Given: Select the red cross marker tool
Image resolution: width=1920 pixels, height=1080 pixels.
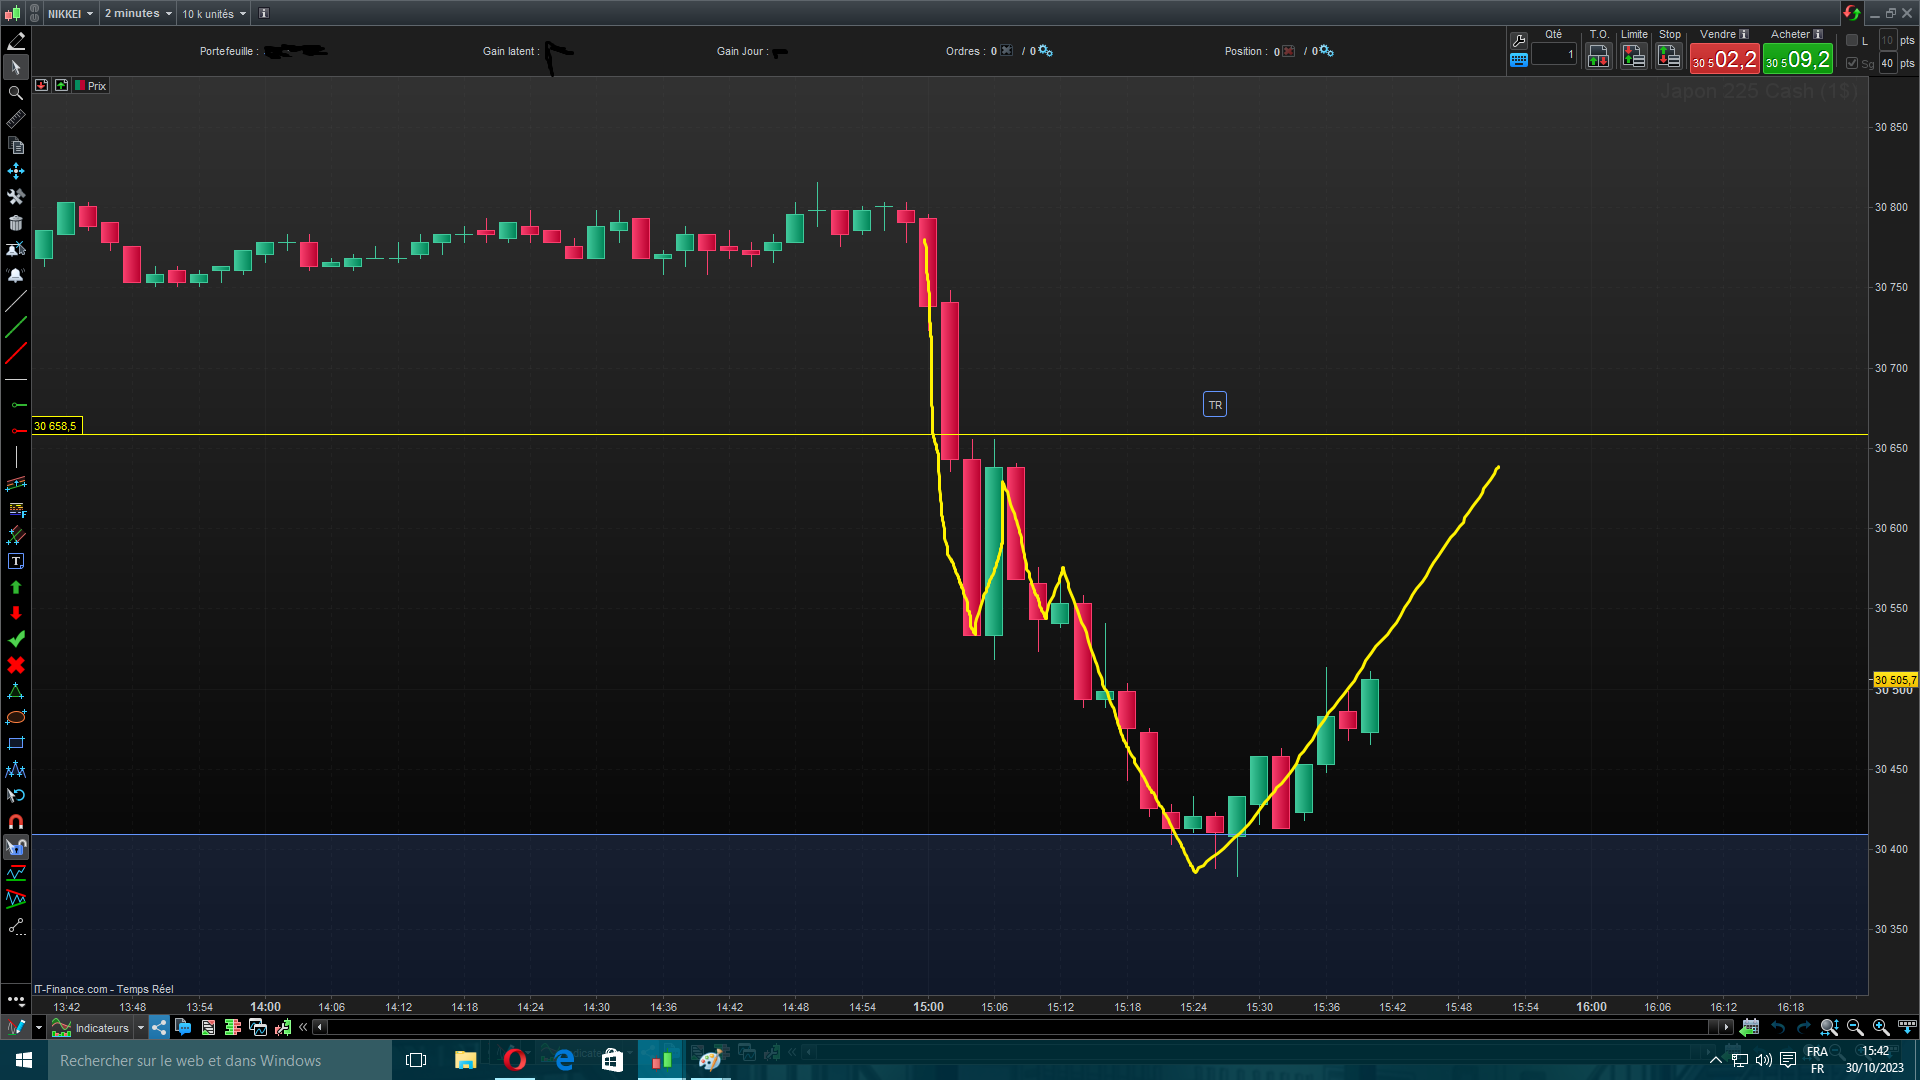Looking at the screenshot, I should pos(15,665).
